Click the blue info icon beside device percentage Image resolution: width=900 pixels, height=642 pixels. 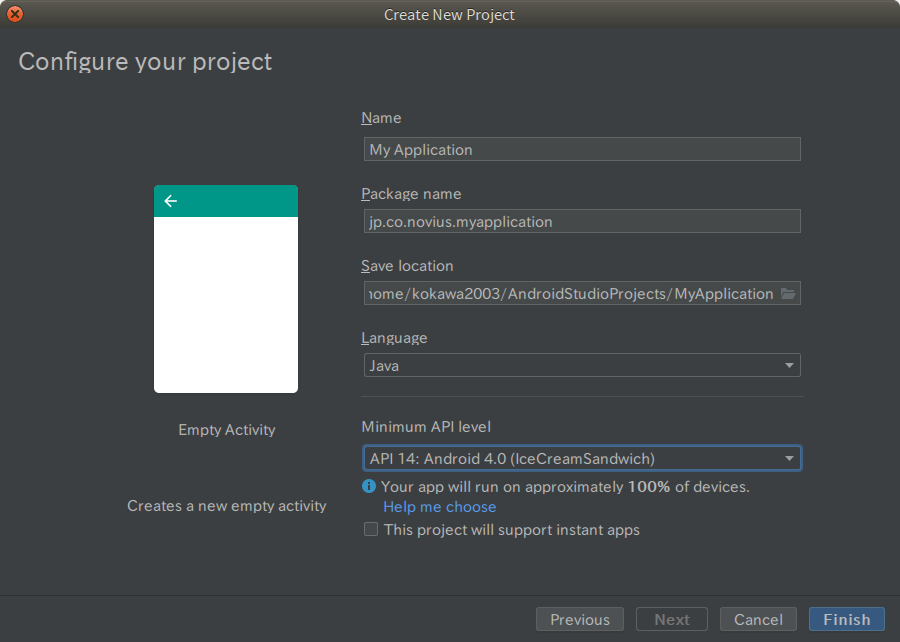click(x=368, y=487)
